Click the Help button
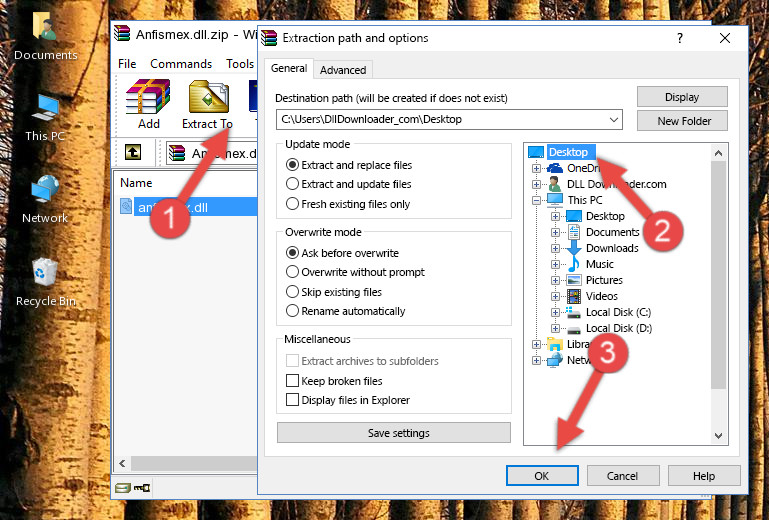This screenshot has height=520, width=769. point(704,476)
